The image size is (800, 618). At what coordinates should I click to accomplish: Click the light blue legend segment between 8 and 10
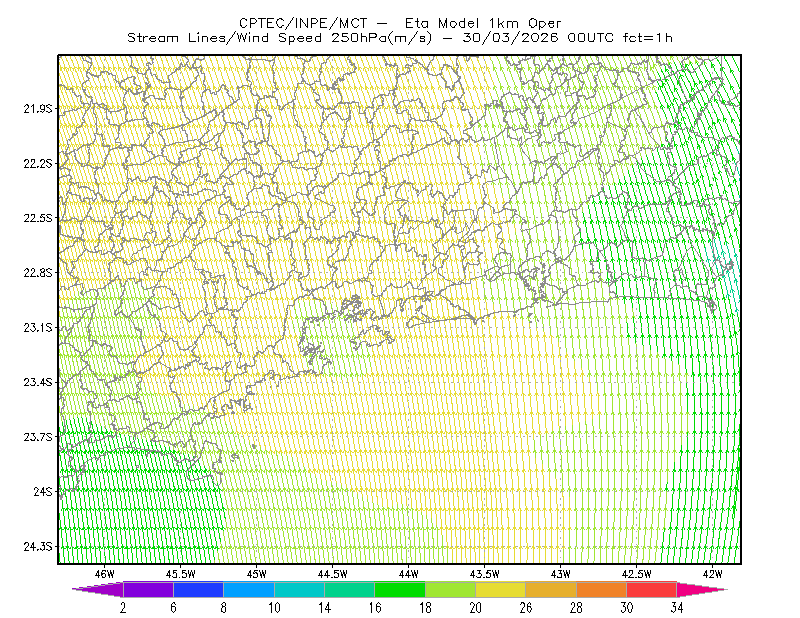click(x=249, y=589)
